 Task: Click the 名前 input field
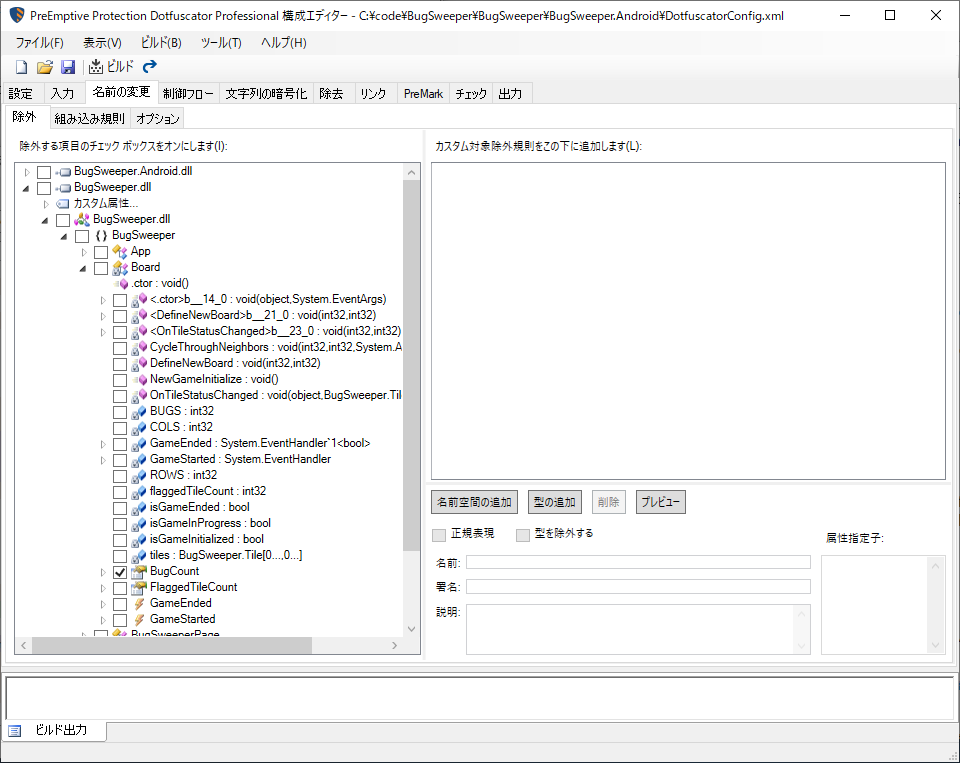pos(638,562)
